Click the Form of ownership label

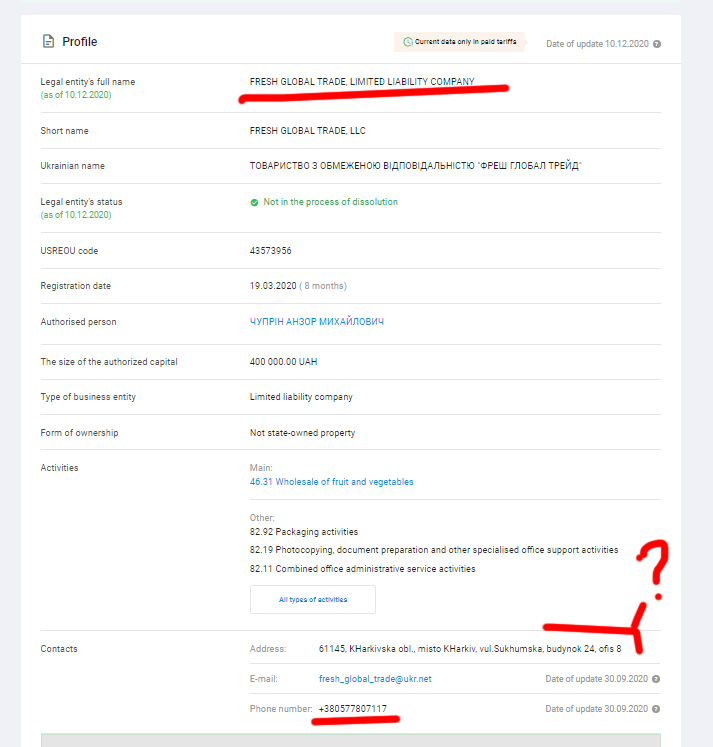coord(79,433)
